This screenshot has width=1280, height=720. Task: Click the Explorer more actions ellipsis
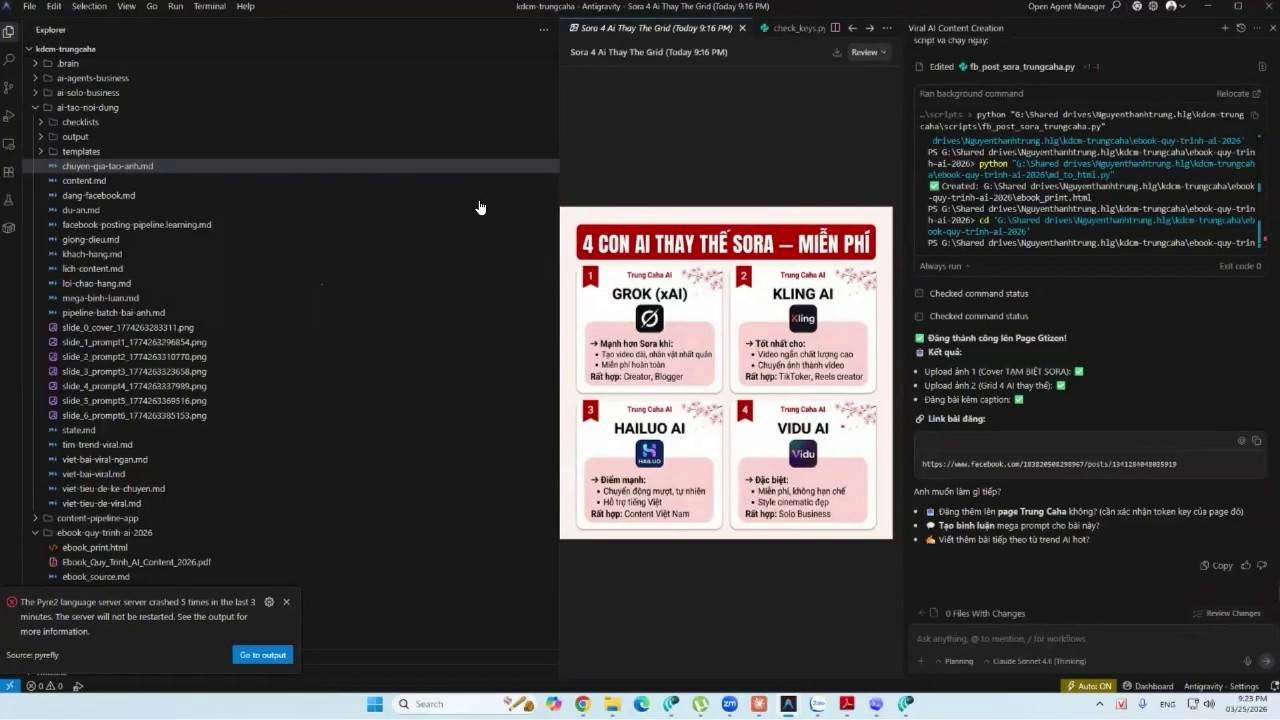click(x=544, y=30)
